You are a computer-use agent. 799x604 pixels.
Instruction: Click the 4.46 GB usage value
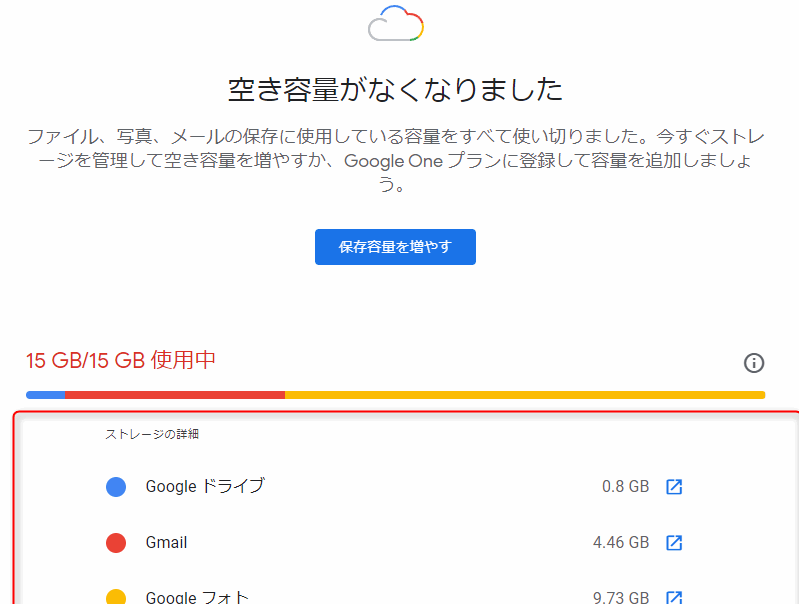tap(620, 543)
